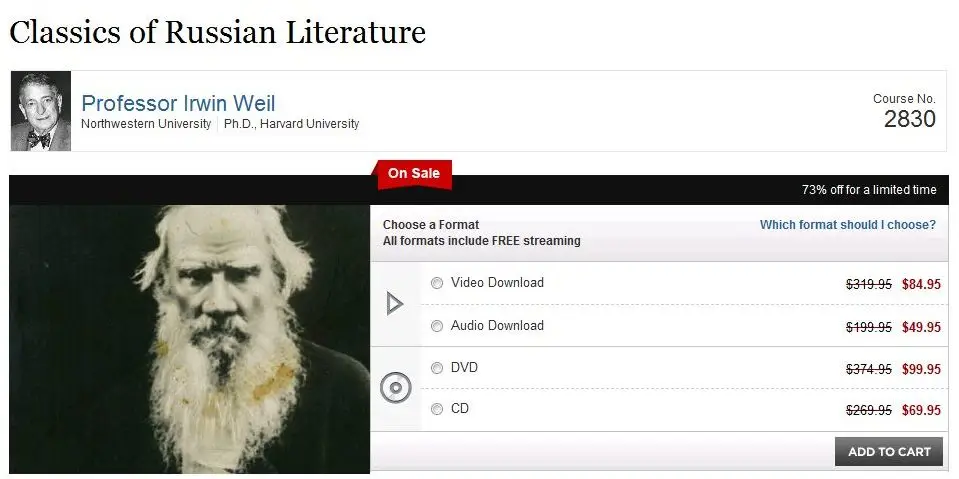Open the Professor Irwin Weil profile link
The image size is (959, 479).
(x=179, y=103)
